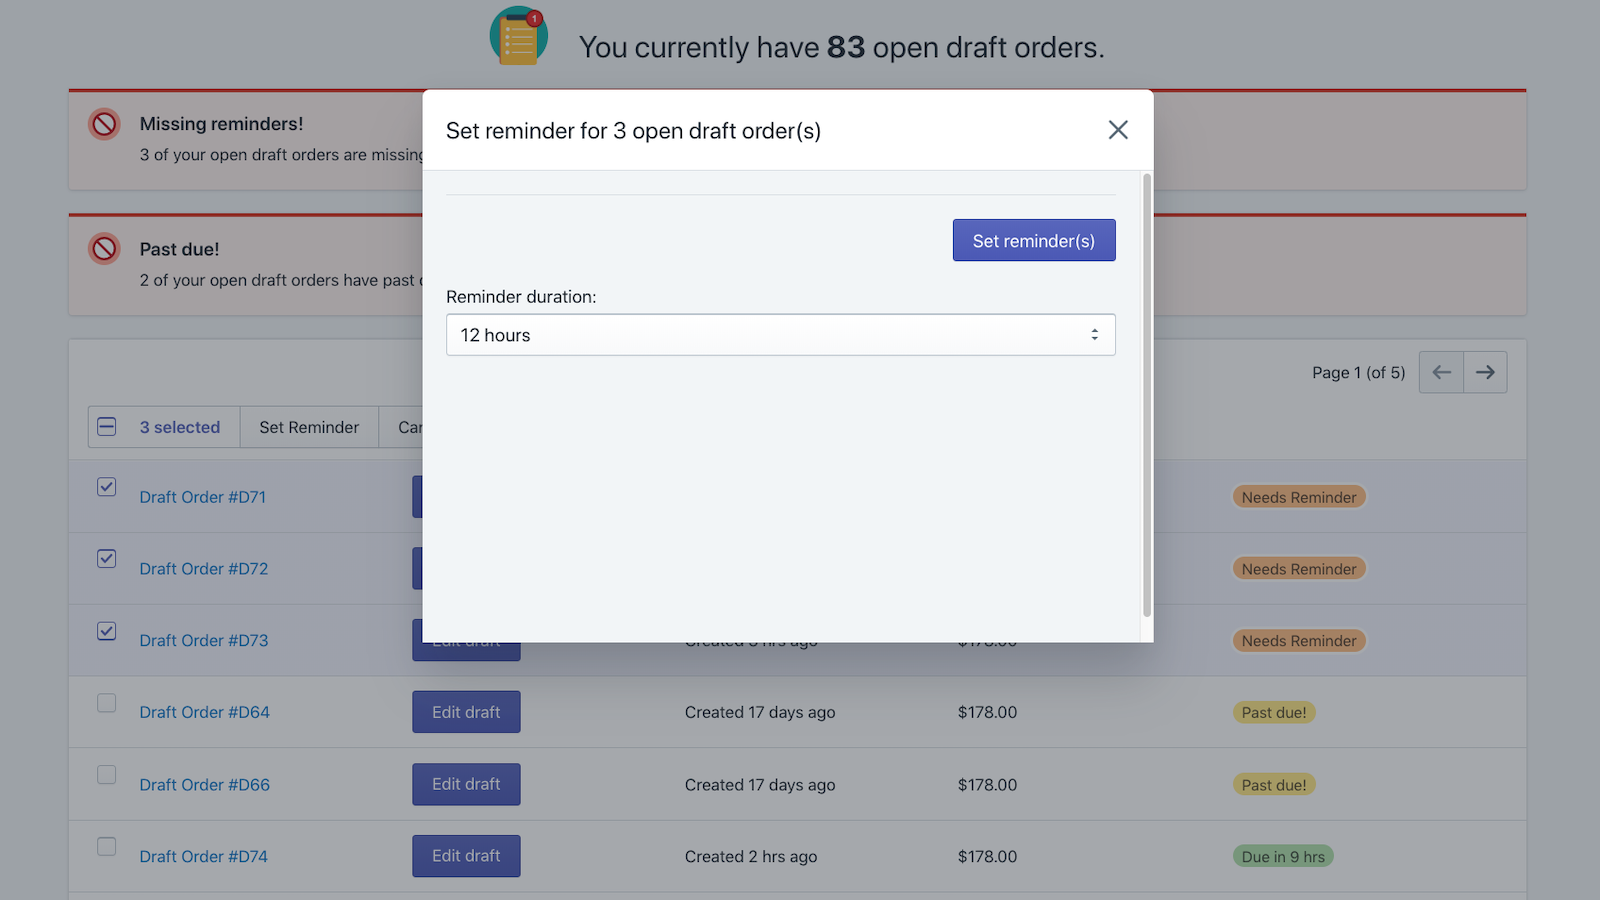Click the stepper arrows on the duration selector
The width and height of the screenshot is (1600, 900).
[1095, 335]
